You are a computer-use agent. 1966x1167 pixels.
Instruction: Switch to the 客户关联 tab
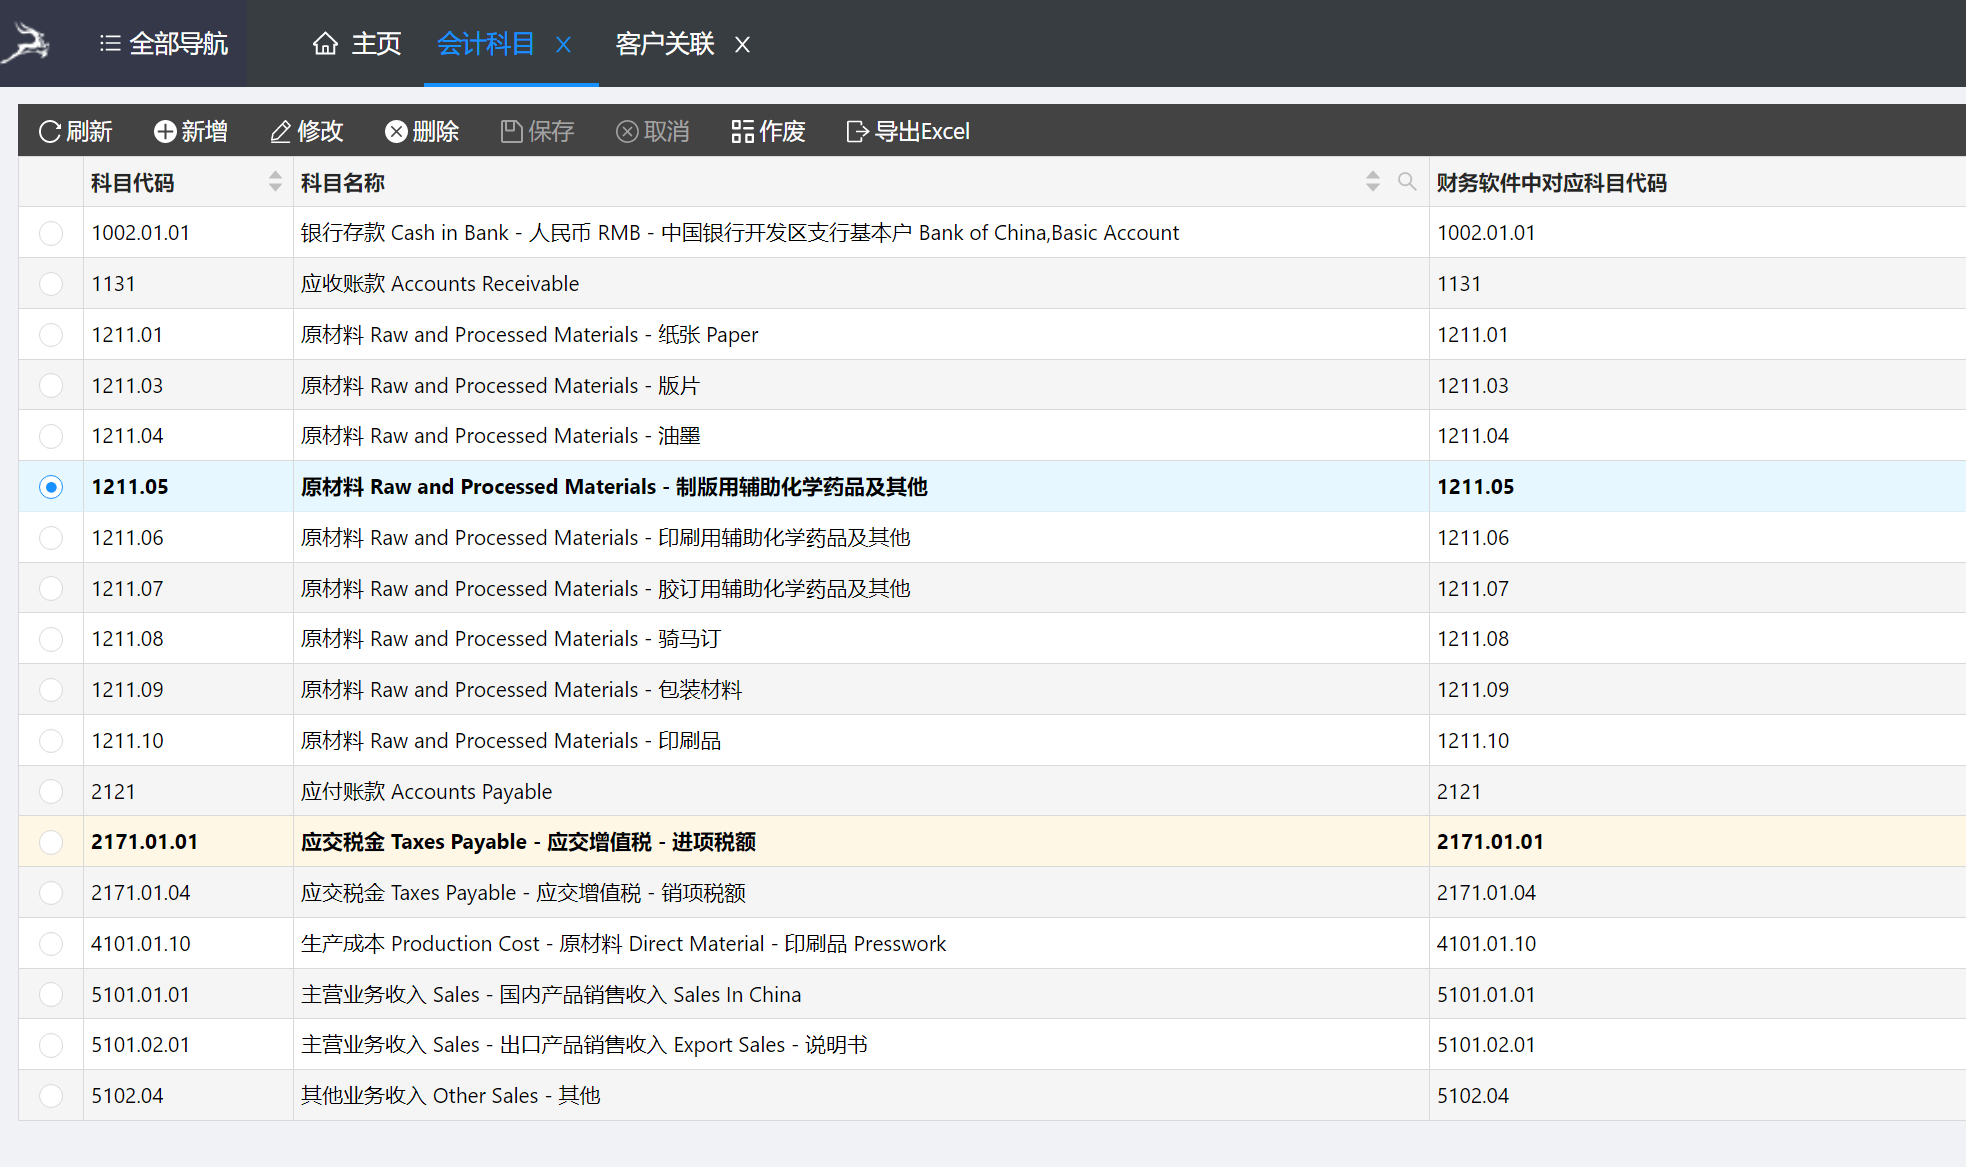664,44
